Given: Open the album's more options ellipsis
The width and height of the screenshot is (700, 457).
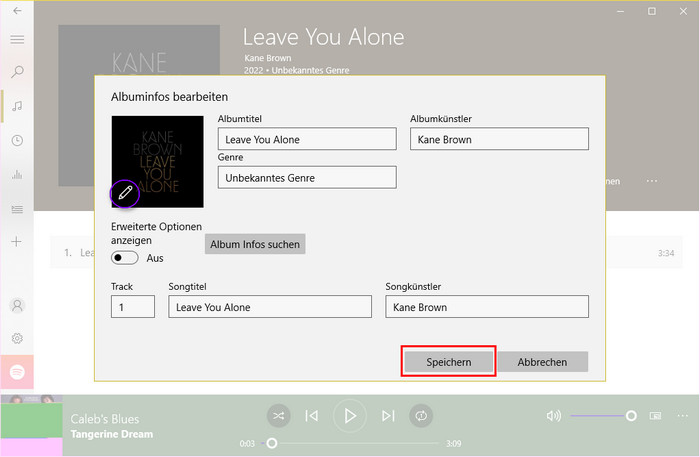Looking at the screenshot, I should tap(652, 181).
